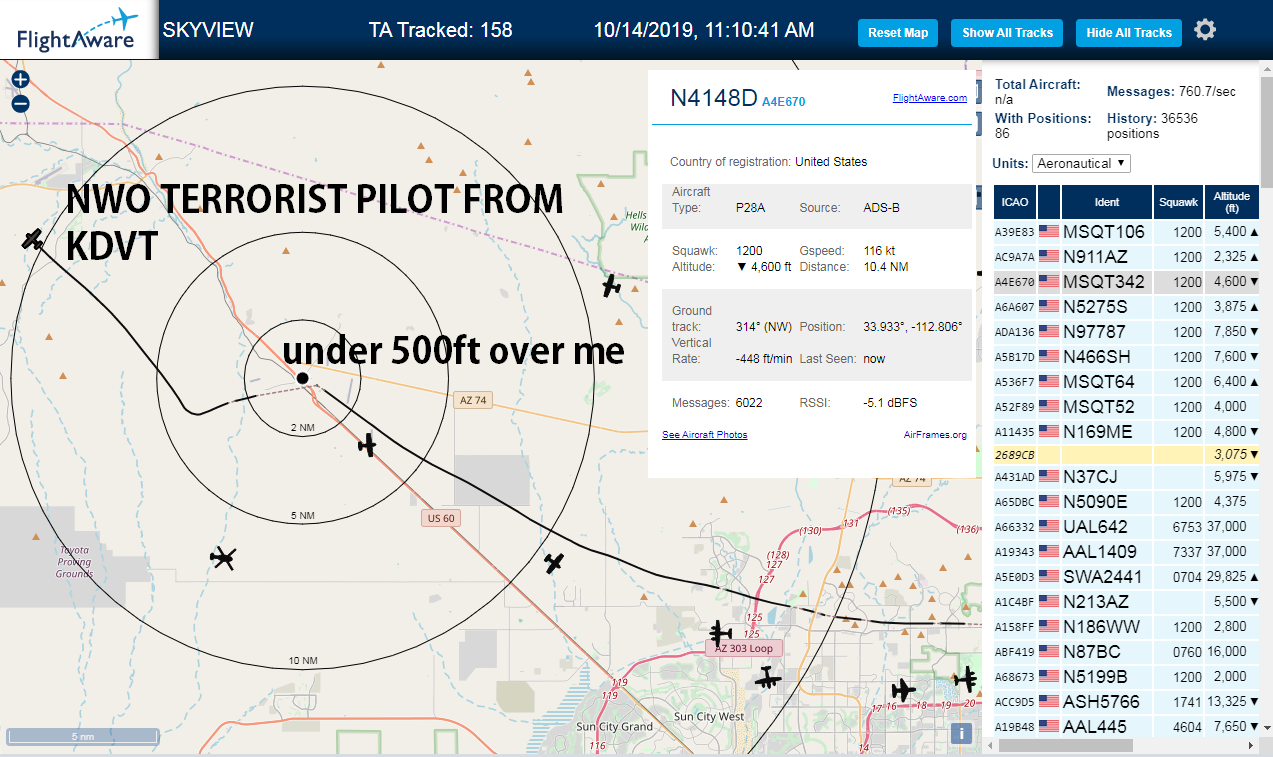Select the N87BC aircraft row
This screenshot has width=1273, height=757.
click(x=1126, y=652)
